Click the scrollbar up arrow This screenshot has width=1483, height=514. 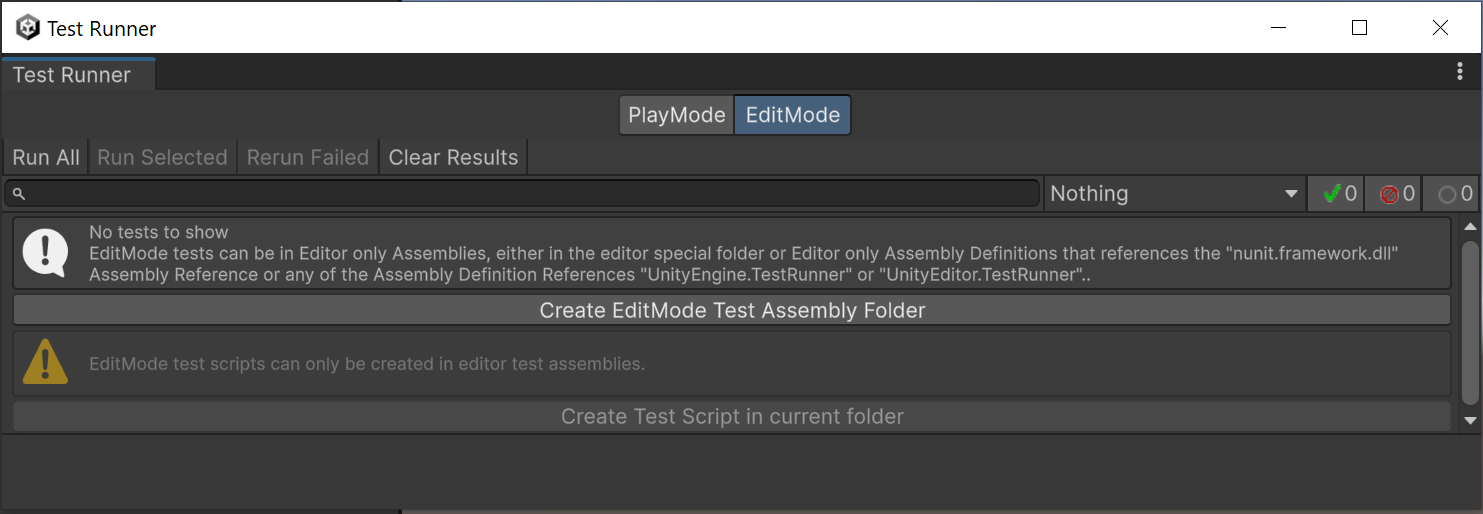coord(1469,227)
